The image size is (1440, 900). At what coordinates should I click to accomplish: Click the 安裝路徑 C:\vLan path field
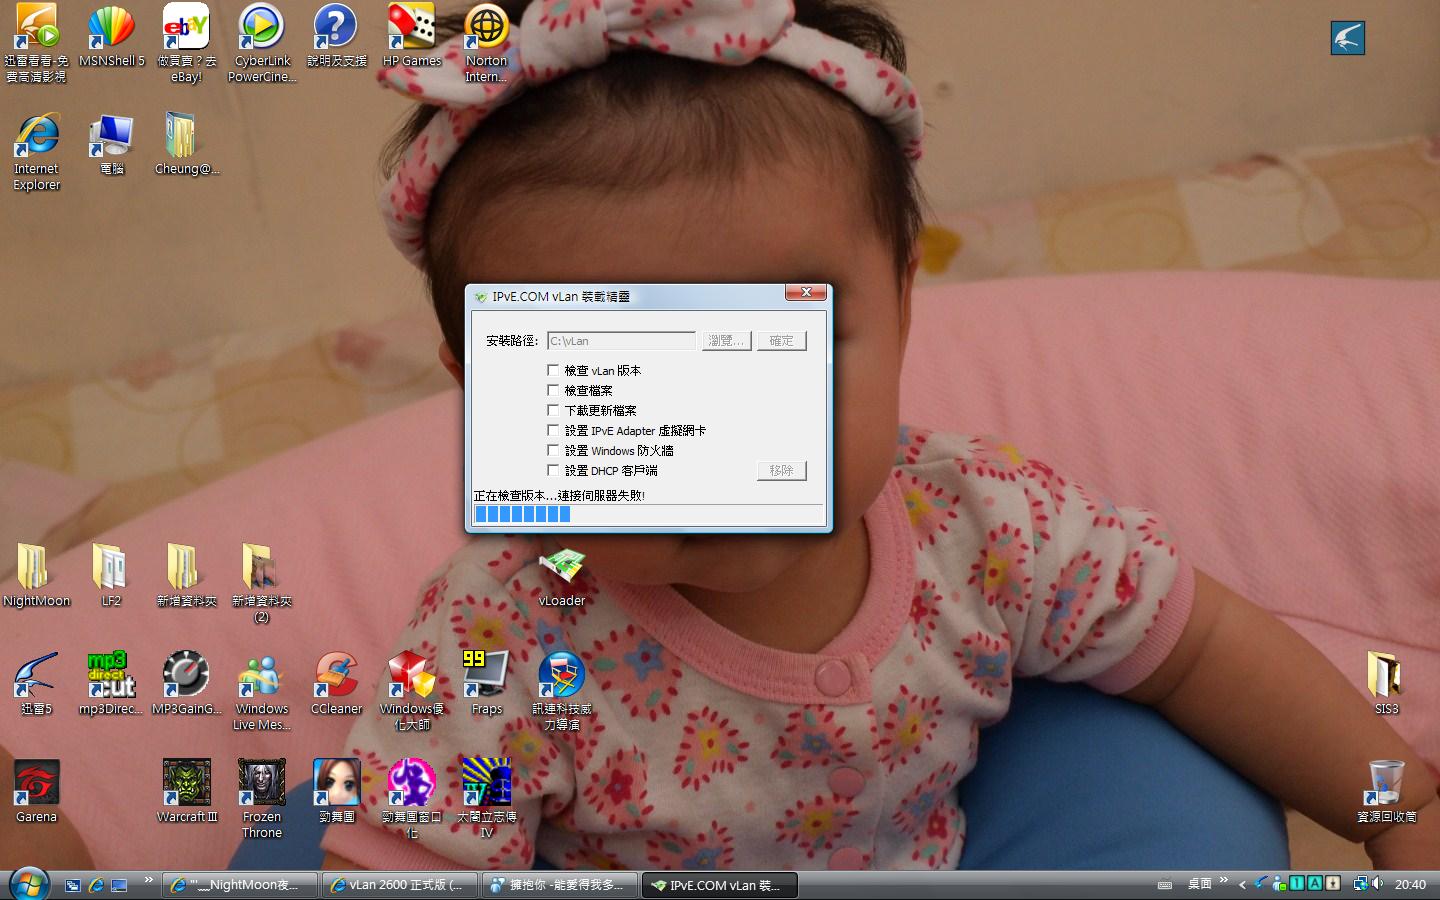pos(621,341)
